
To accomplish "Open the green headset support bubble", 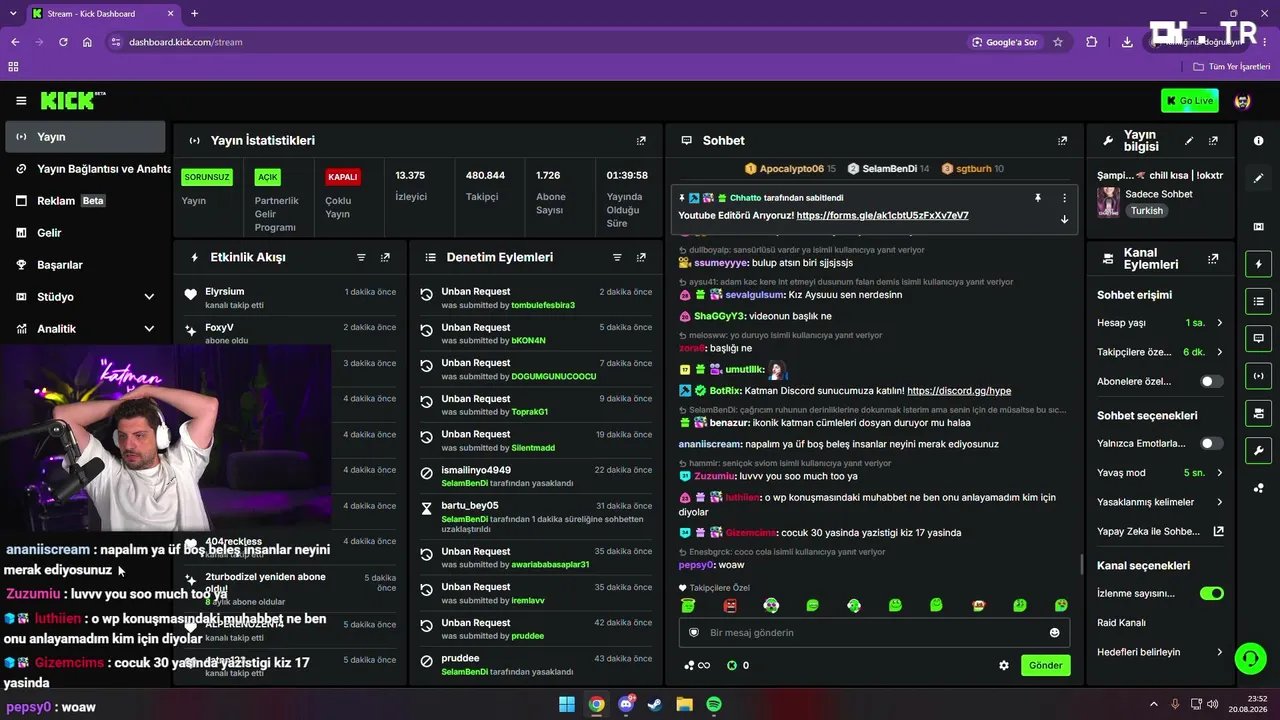I will [x=1250, y=658].
